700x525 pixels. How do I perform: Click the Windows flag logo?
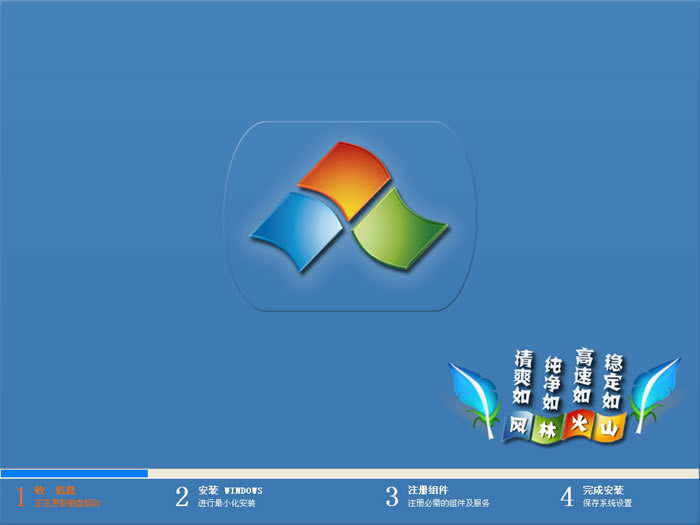point(349,207)
